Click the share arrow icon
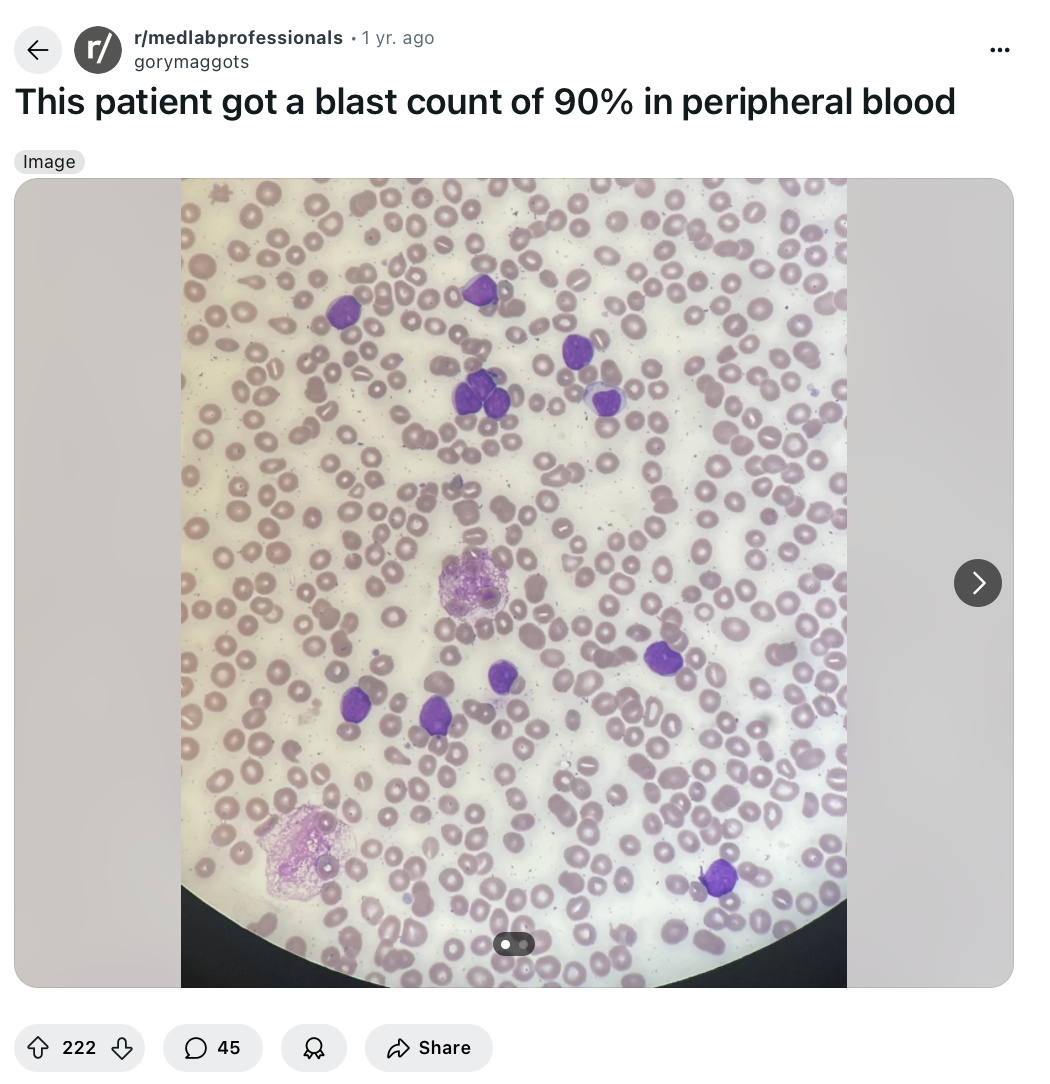 [x=398, y=1048]
